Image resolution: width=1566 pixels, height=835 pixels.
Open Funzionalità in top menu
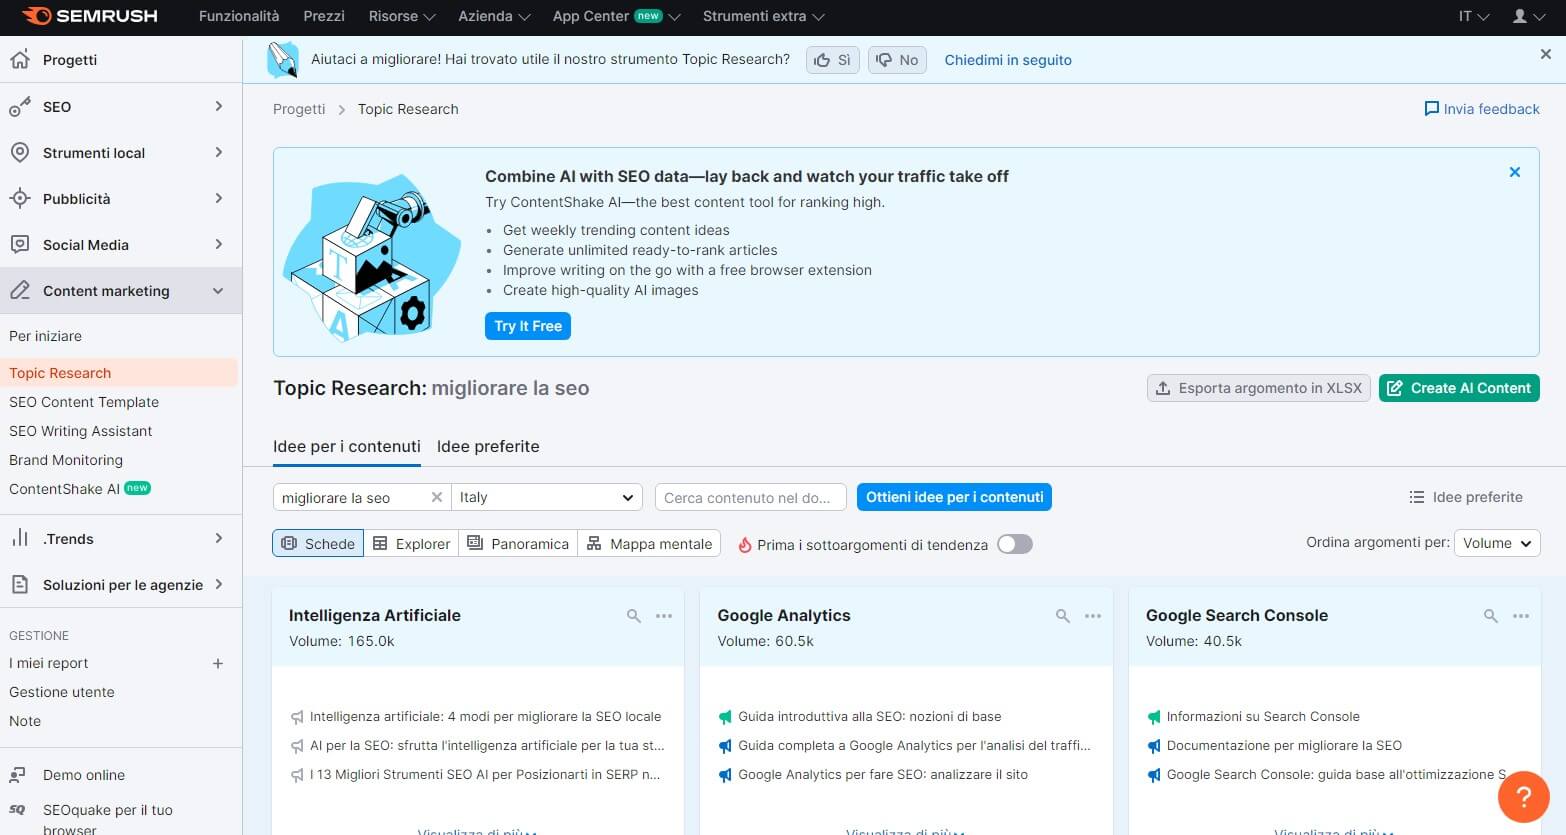[x=239, y=16]
